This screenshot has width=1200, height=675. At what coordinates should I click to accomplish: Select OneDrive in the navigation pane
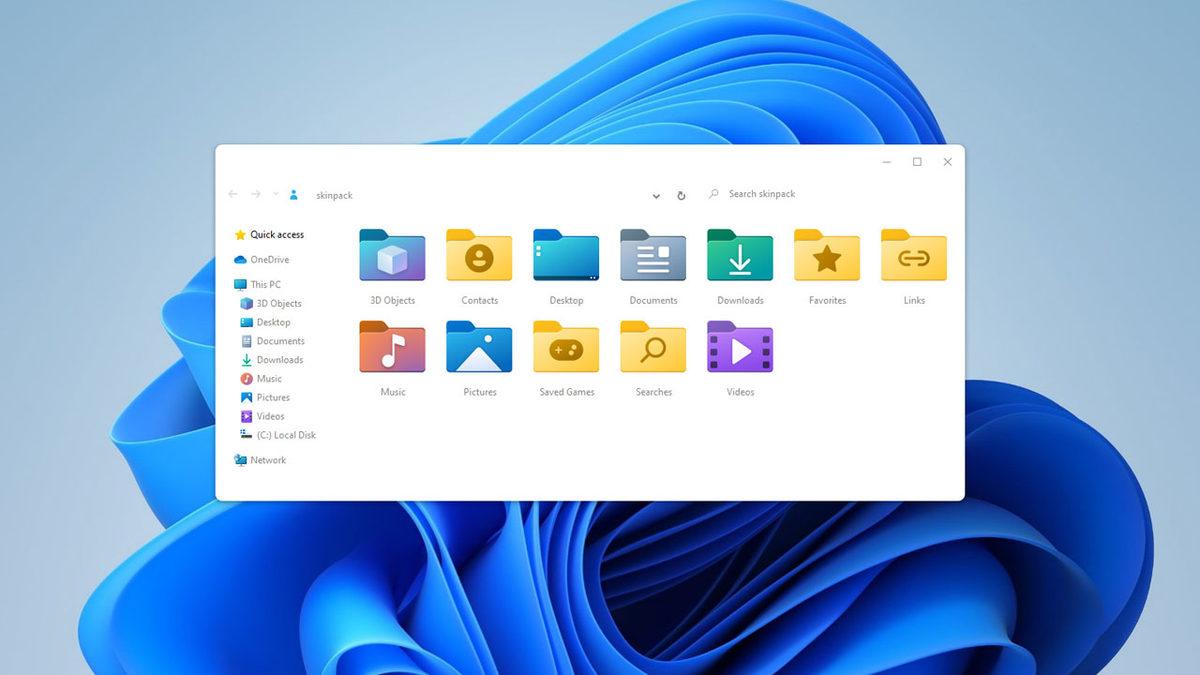click(270, 259)
